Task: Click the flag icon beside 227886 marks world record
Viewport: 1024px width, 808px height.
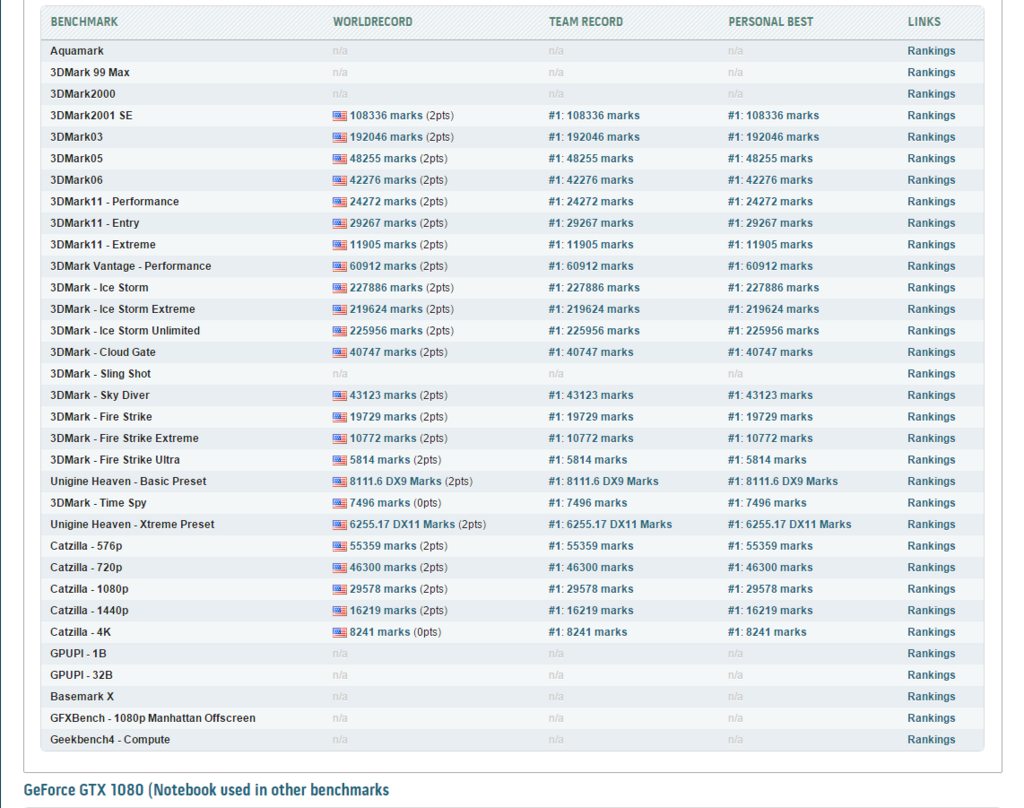Action: coord(340,288)
